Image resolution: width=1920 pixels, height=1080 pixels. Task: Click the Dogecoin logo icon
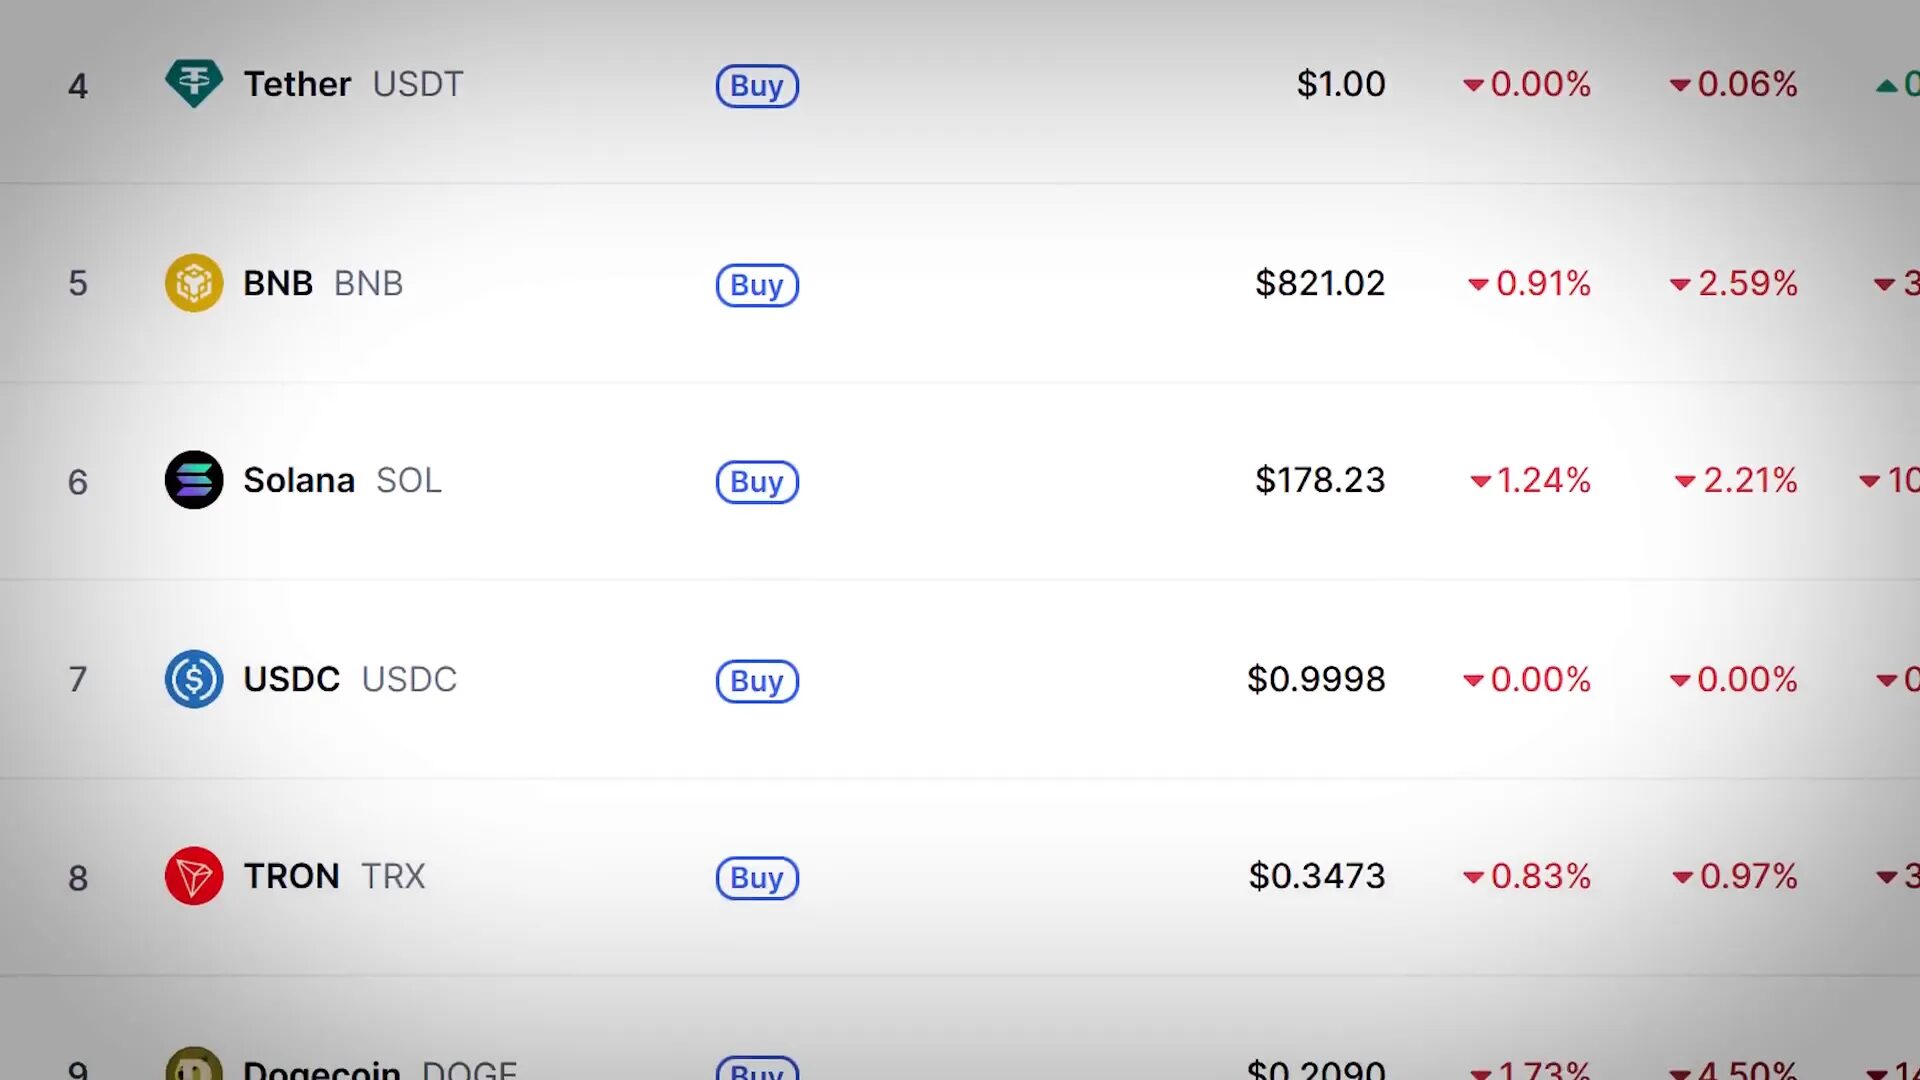click(193, 1066)
